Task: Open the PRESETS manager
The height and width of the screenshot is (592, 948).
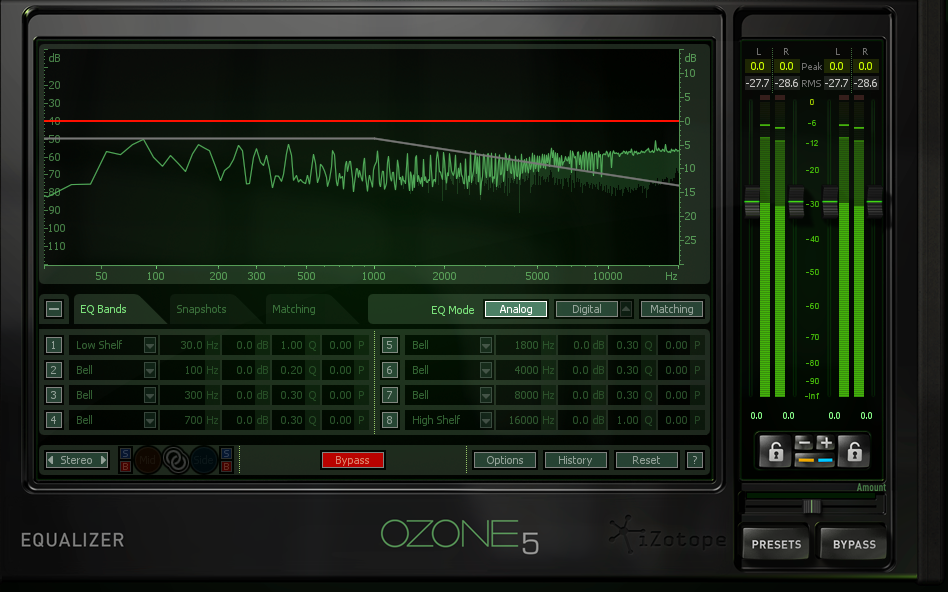Action: pyautogui.click(x=776, y=544)
